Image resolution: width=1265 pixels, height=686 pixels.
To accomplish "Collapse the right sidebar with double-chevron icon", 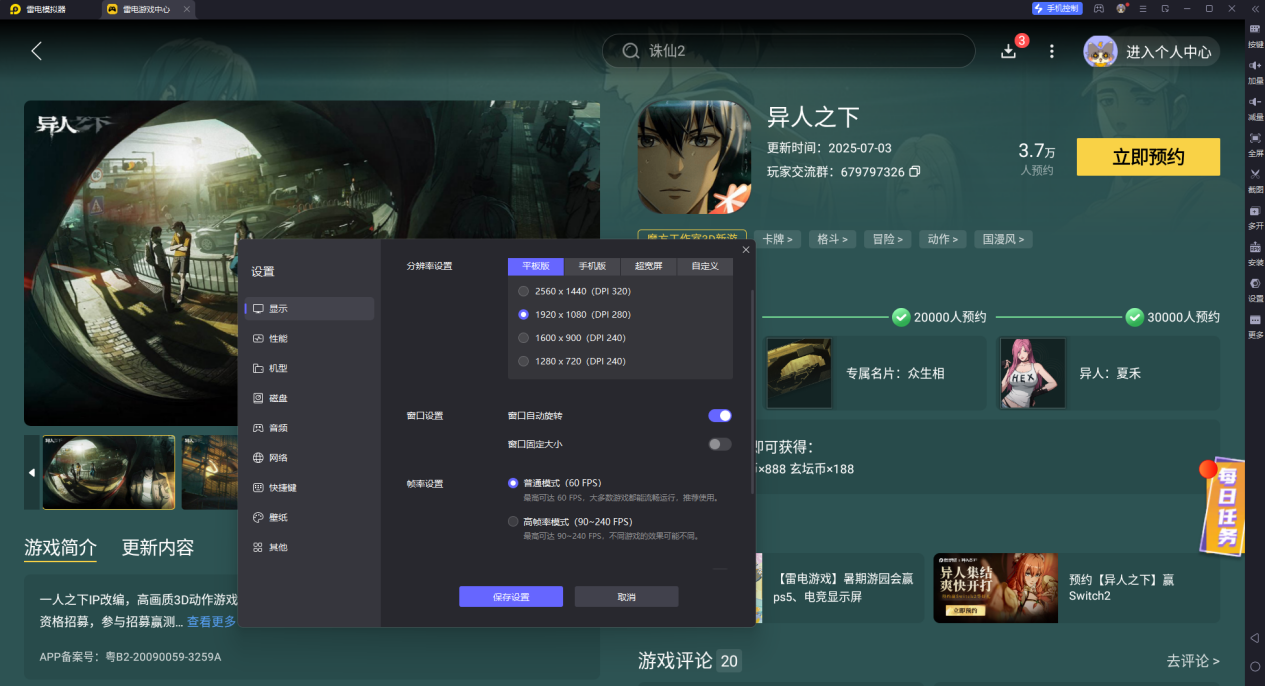I will pyautogui.click(x=1255, y=8).
